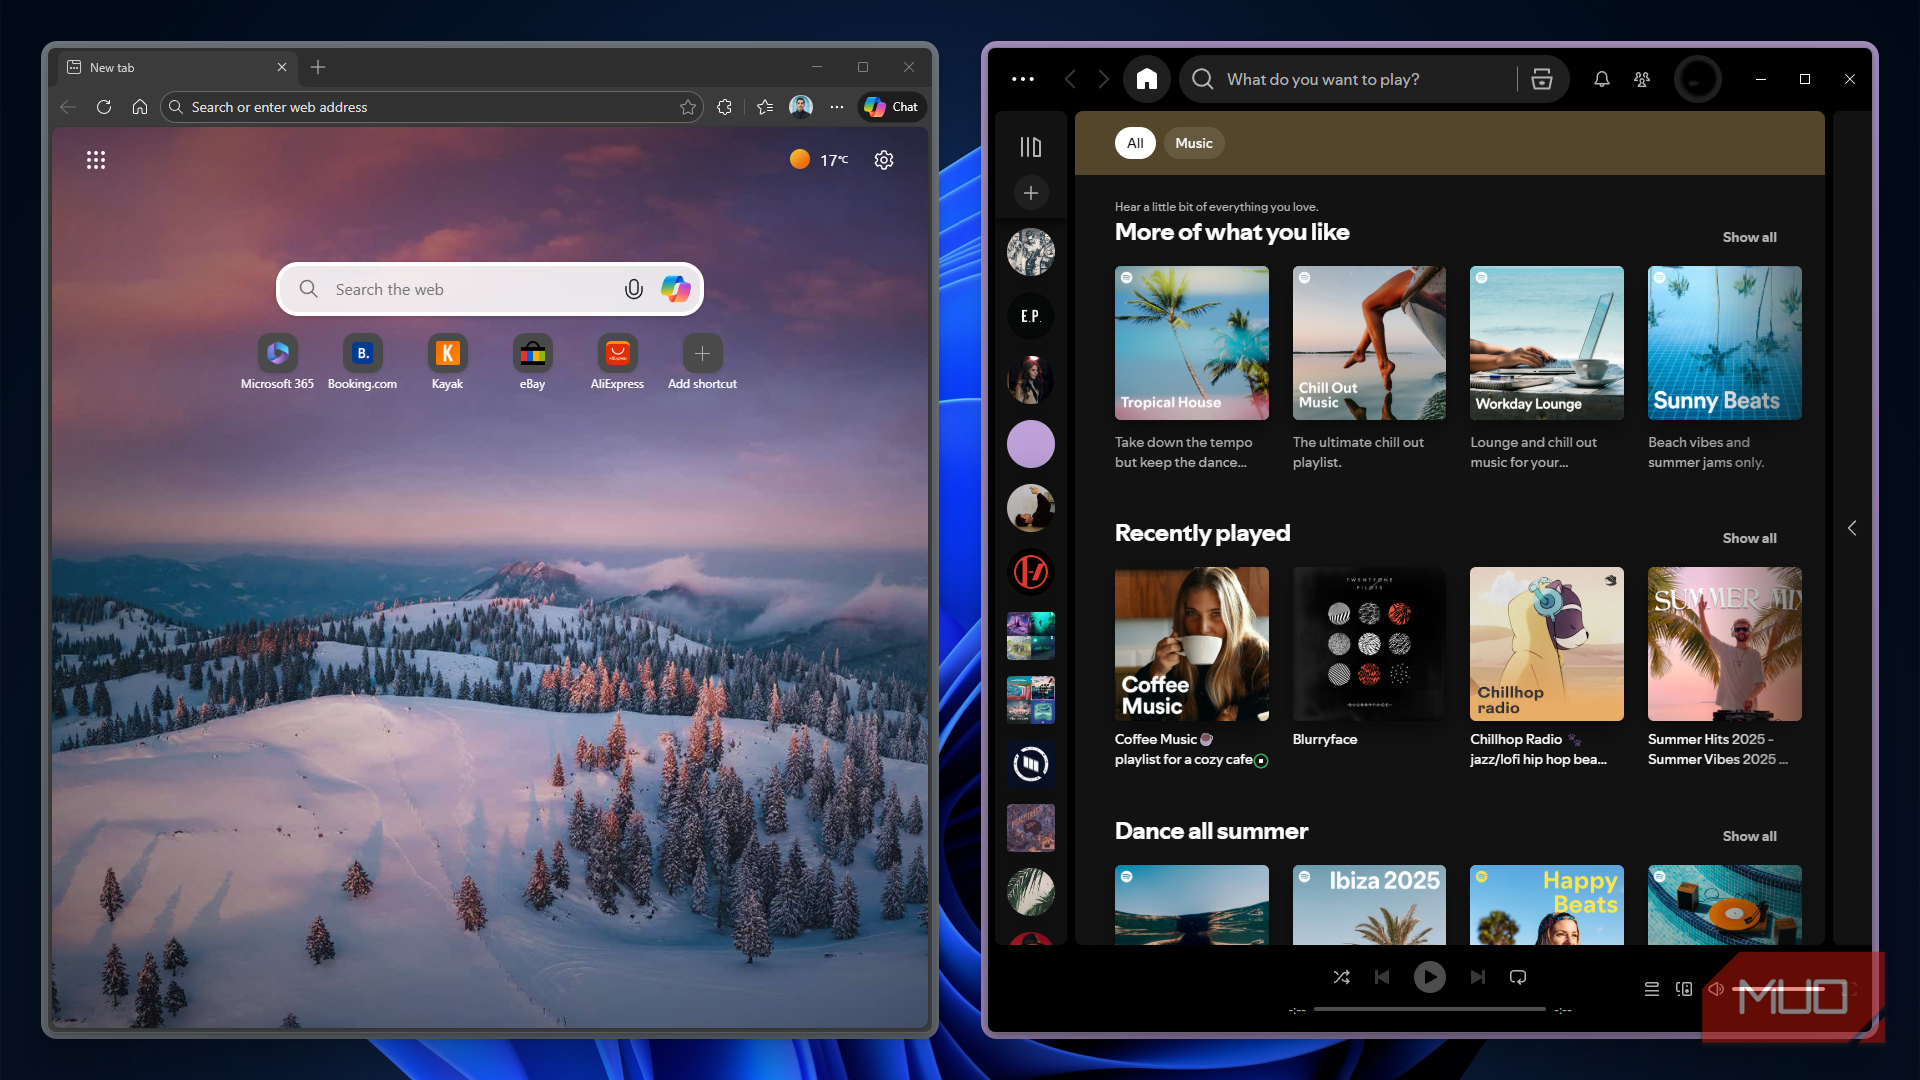
Task: Show all Recently played items
Action: pyautogui.click(x=1749, y=538)
